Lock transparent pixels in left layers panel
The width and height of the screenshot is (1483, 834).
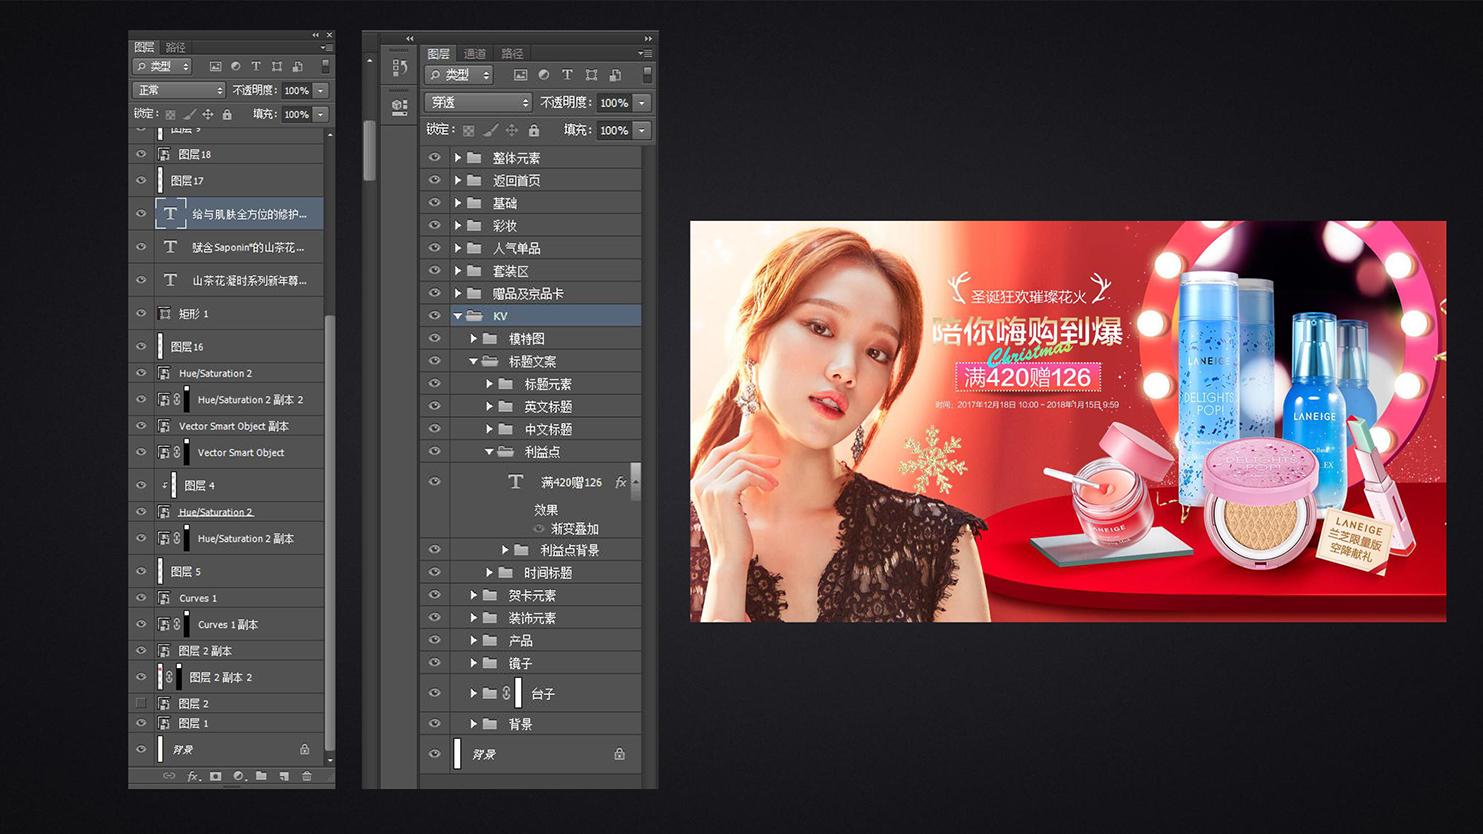click(x=170, y=115)
